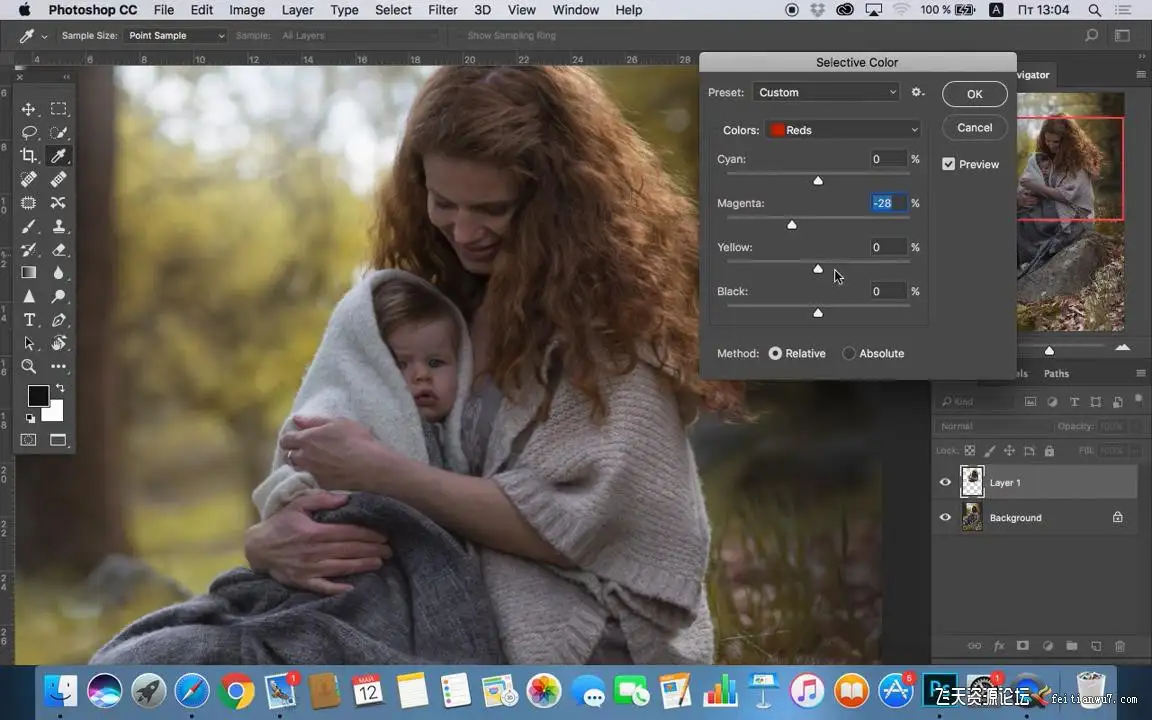
Task: Activate the Horizontal Type tool
Action: coord(29,320)
